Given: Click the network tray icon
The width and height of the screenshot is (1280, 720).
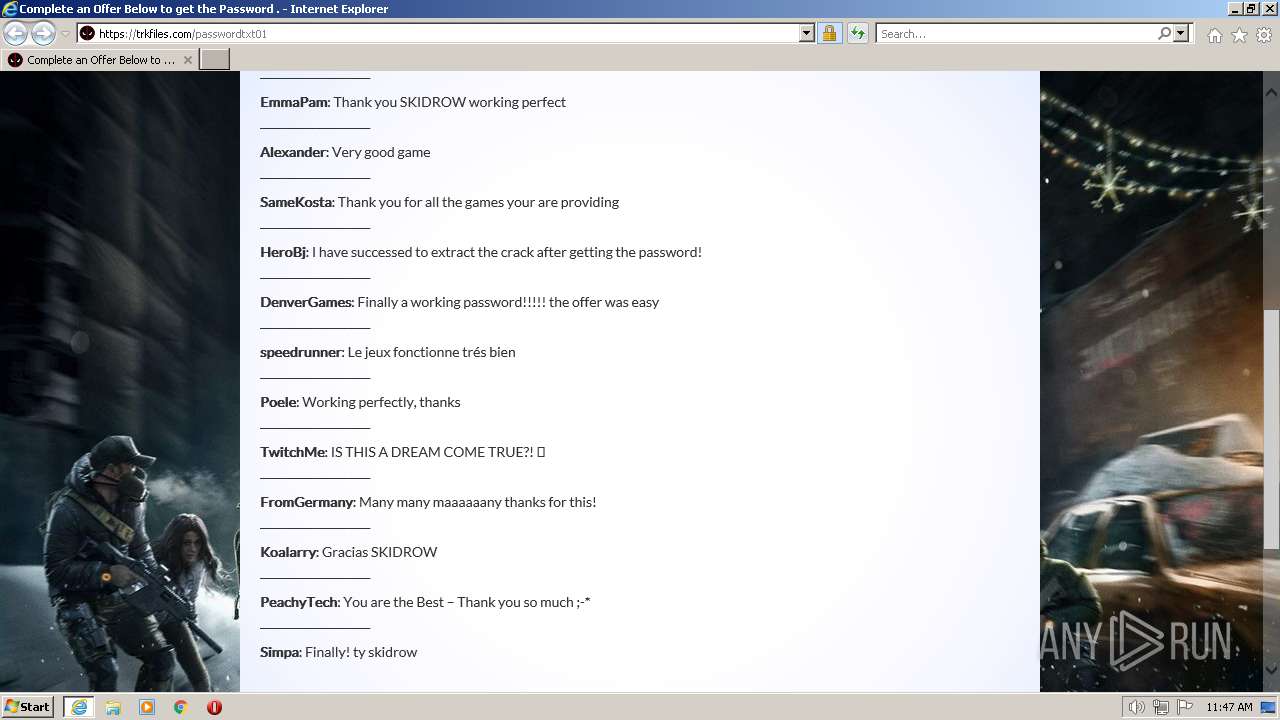Looking at the screenshot, I should 1161,707.
